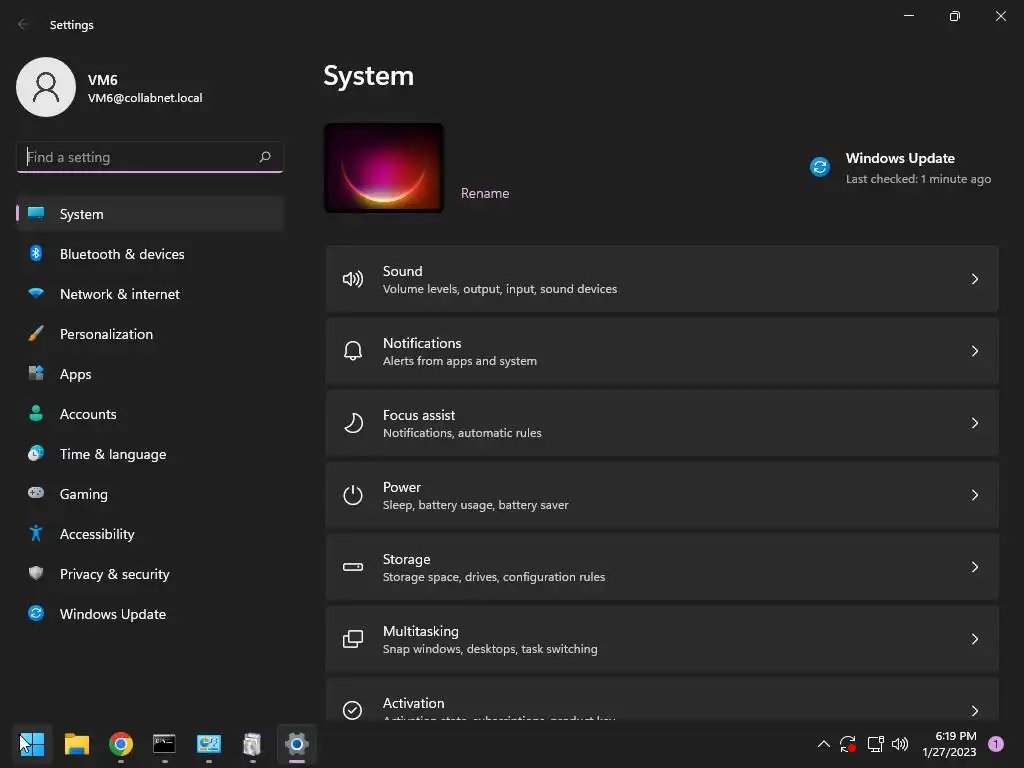Open Power sleep, battery usage row

pos(662,495)
